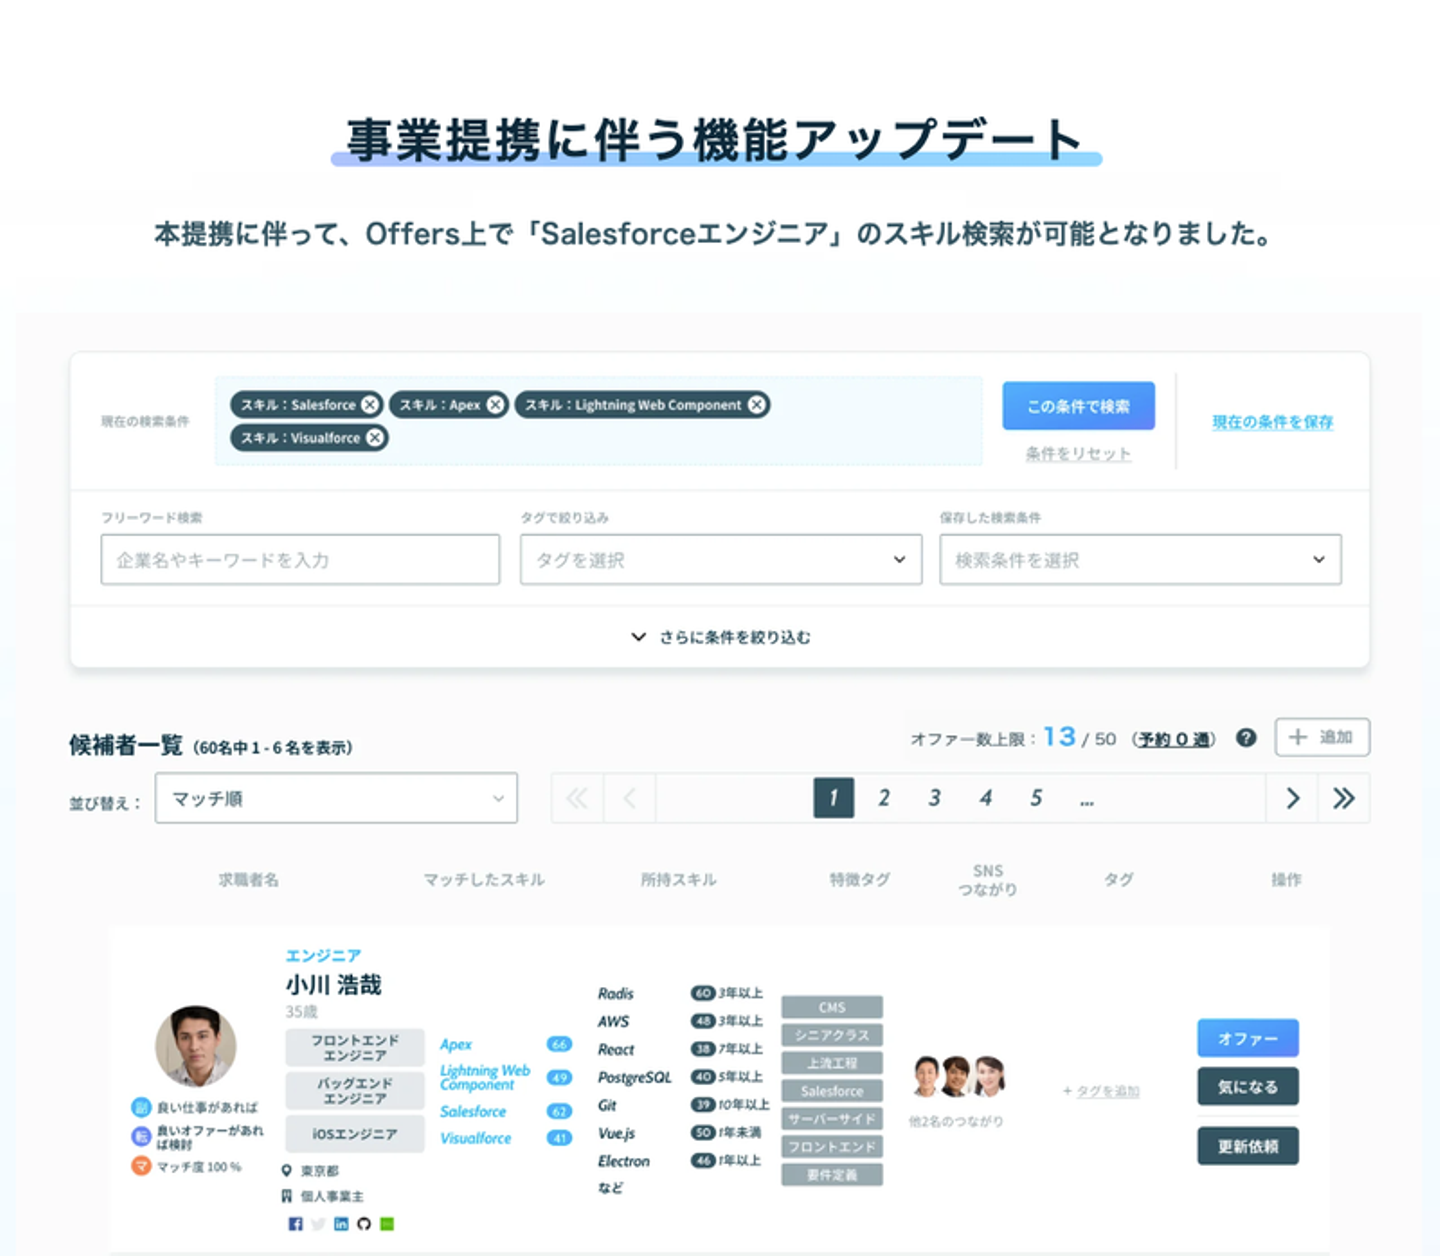Screen dimensions: 1440x1256
Task: Click the マッチ度 100% orange icon
Action: 141,1166
